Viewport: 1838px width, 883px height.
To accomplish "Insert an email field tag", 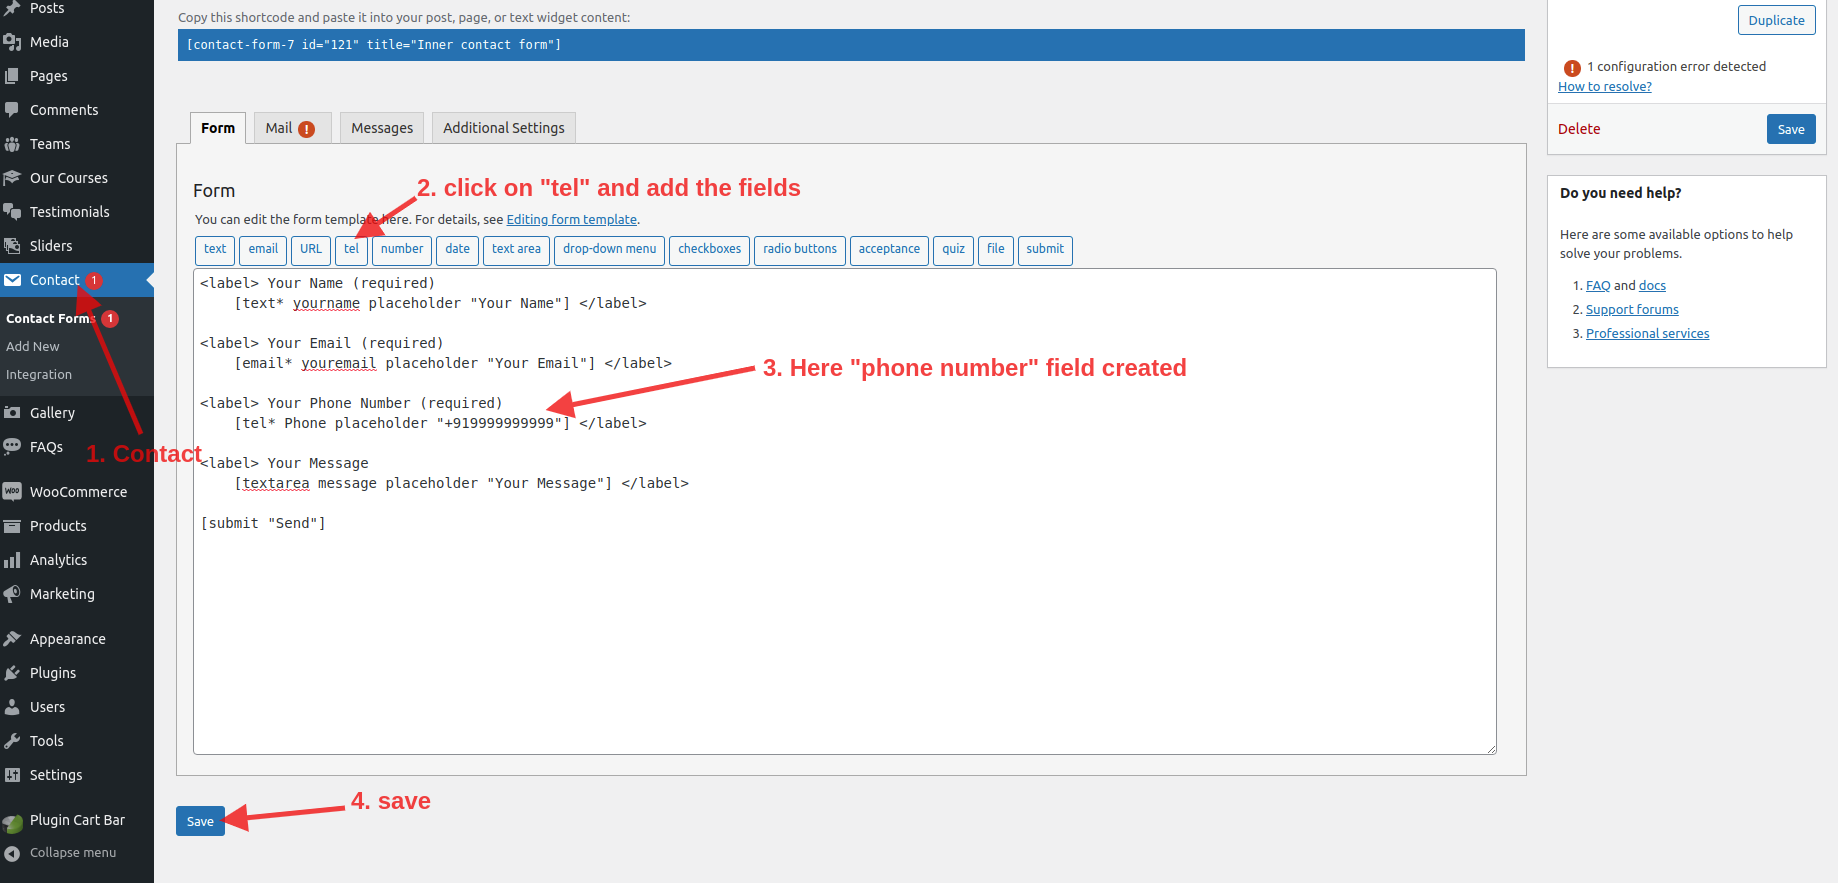I will (x=263, y=250).
